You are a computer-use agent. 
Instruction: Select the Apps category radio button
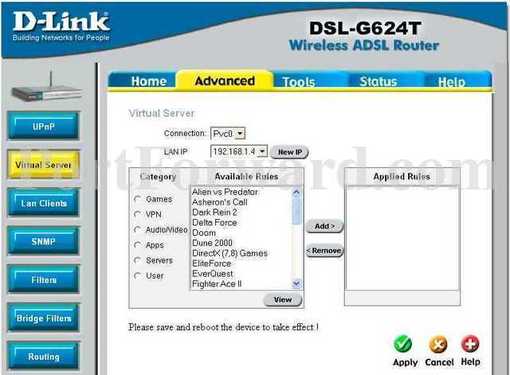pos(137,245)
